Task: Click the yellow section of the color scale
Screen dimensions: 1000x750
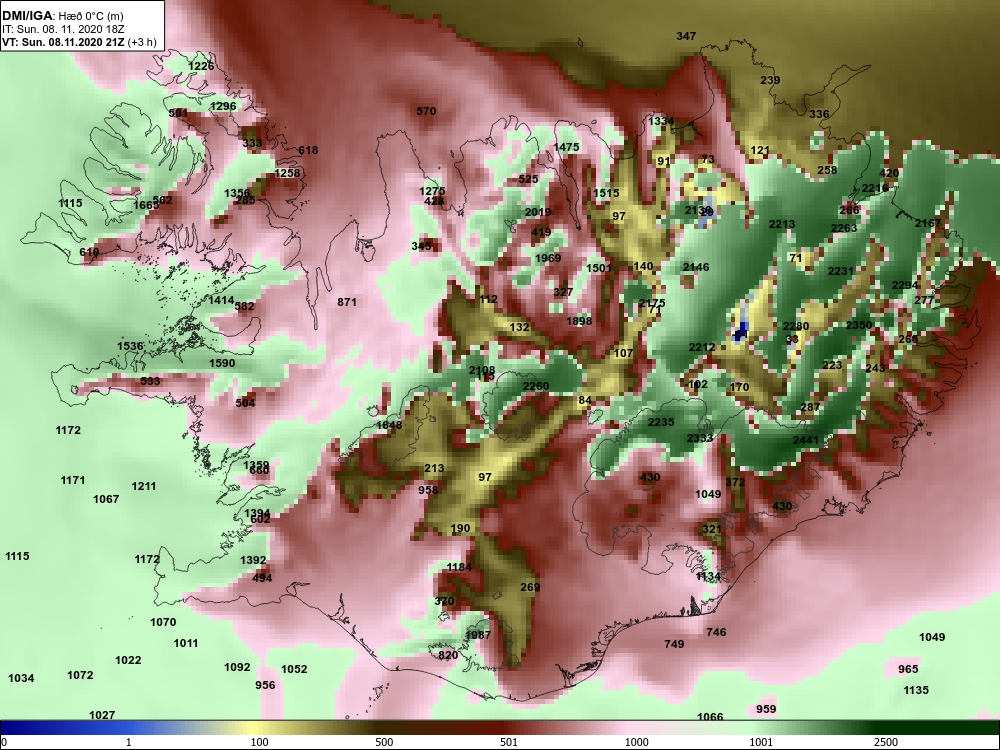Action: point(254,728)
